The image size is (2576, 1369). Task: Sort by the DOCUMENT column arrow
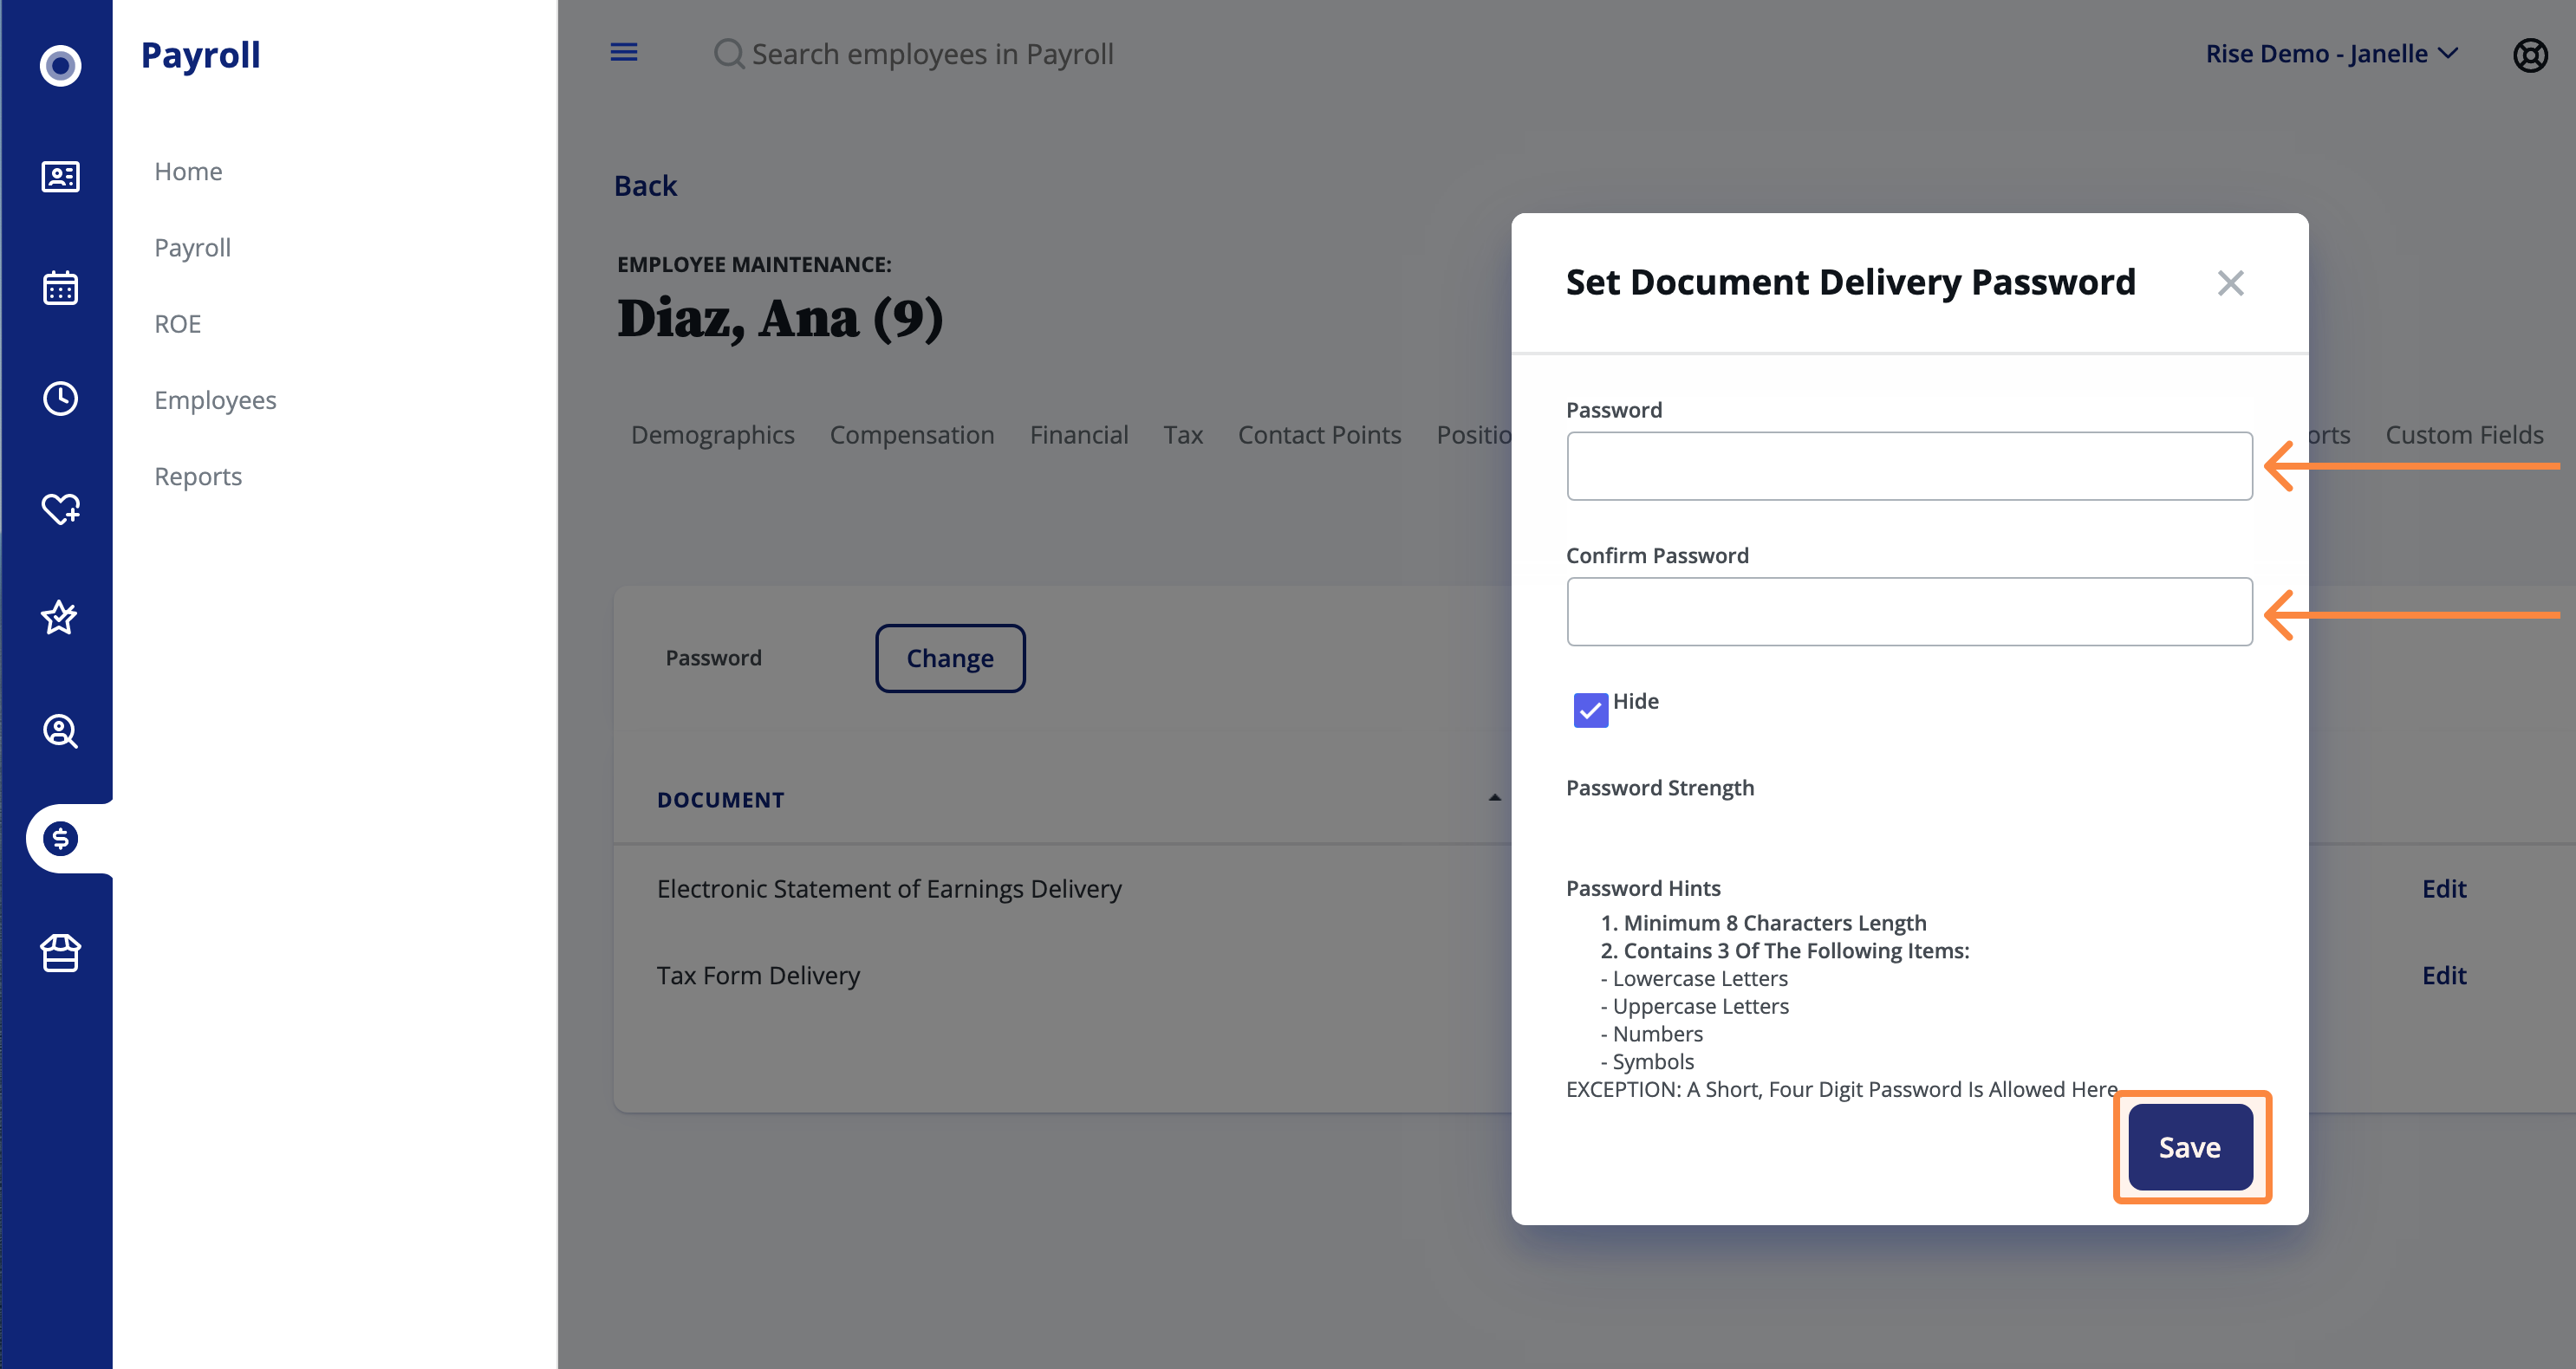click(x=1494, y=798)
